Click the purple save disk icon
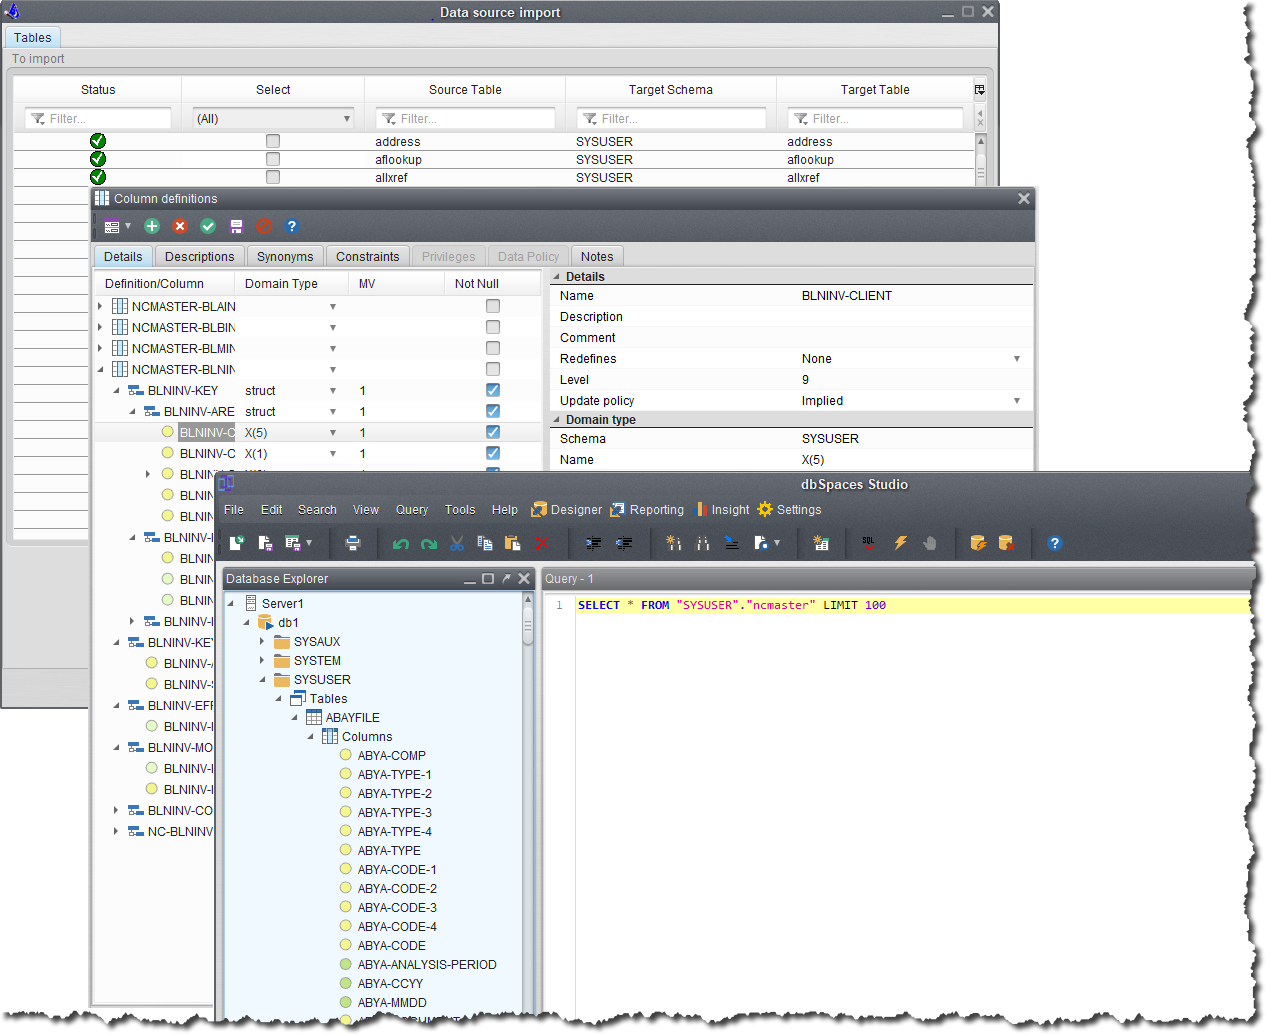1267x1035 pixels. 236,226
